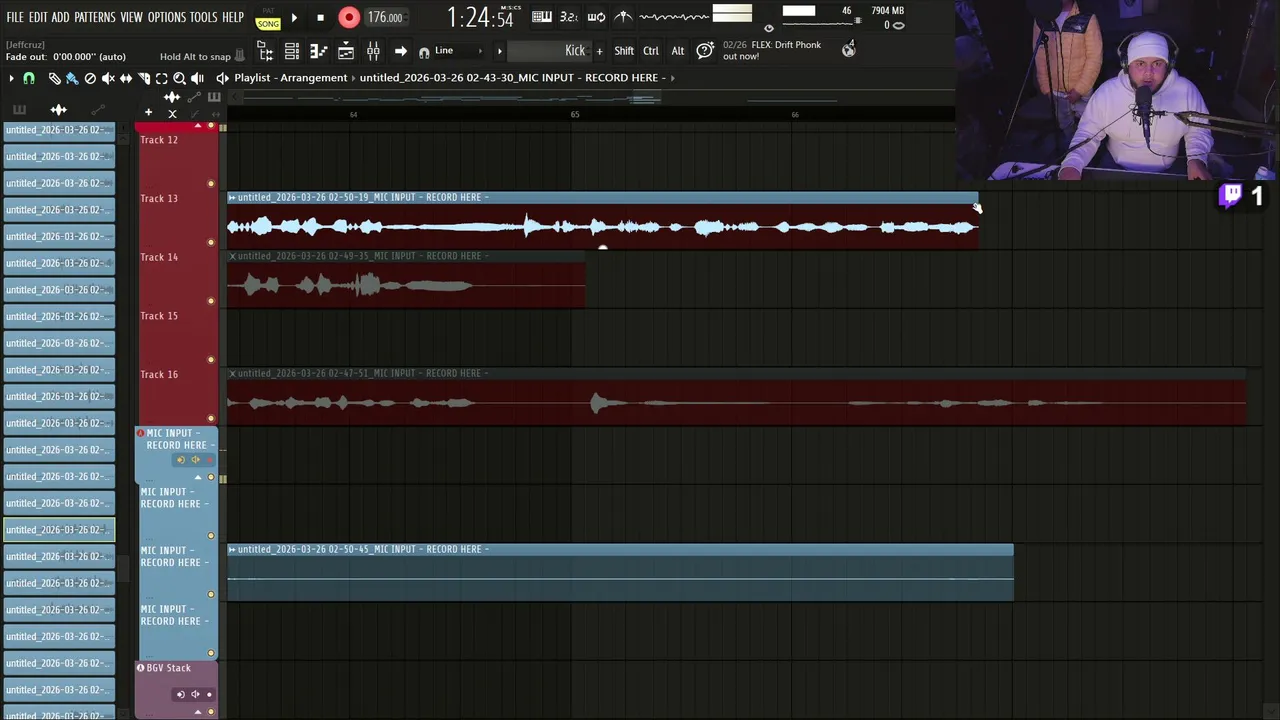Expand arrow after RECORD HERE breadcrumb

(x=673, y=78)
